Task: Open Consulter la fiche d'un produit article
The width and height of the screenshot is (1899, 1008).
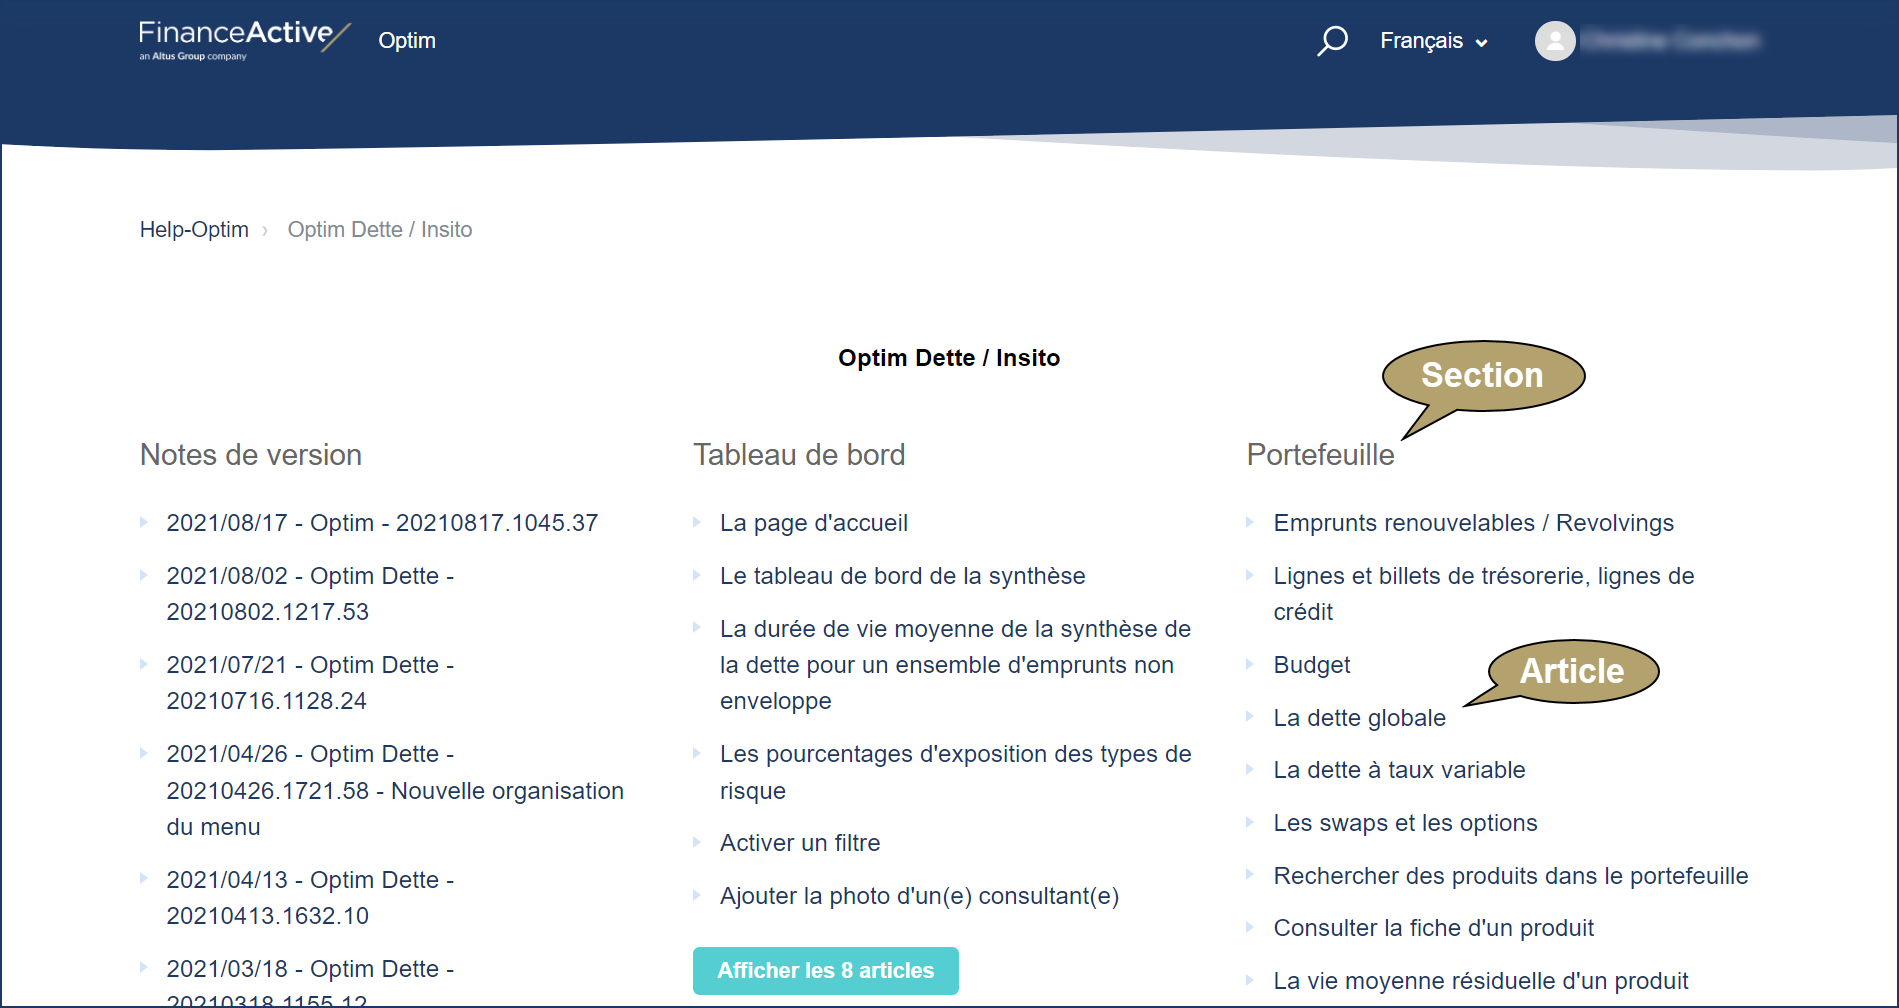Action: click(x=1433, y=927)
